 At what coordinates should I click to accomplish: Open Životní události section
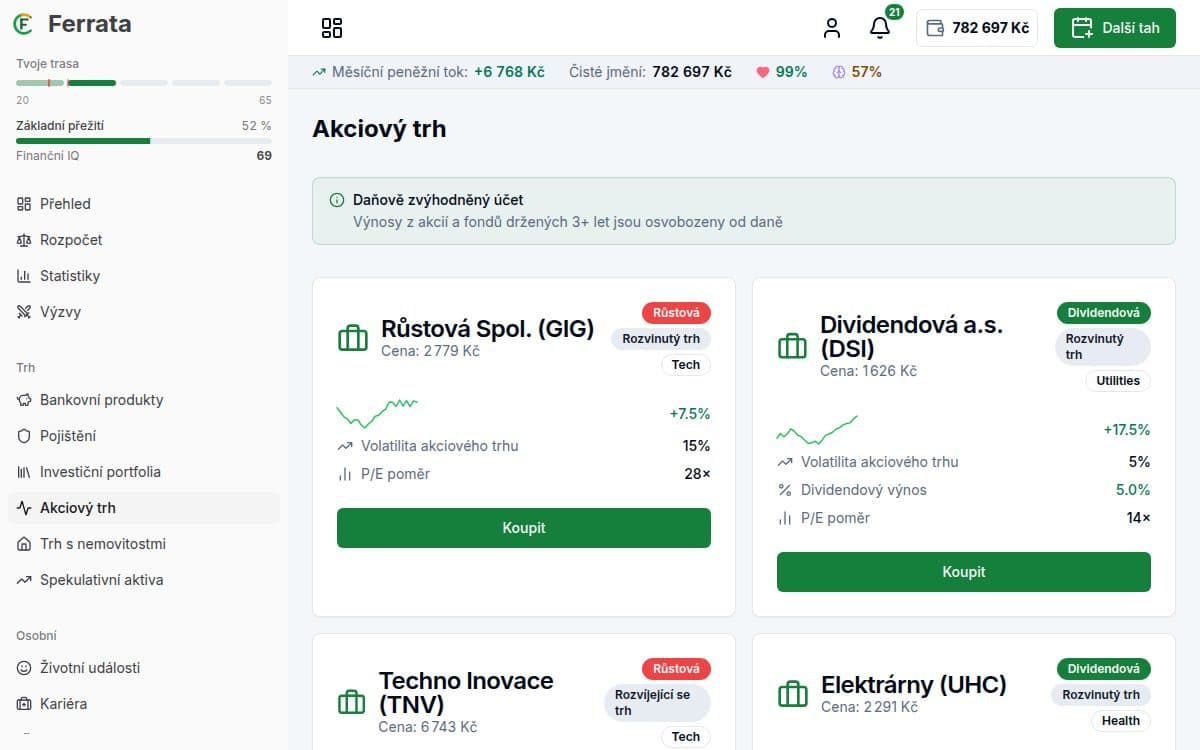144,668
